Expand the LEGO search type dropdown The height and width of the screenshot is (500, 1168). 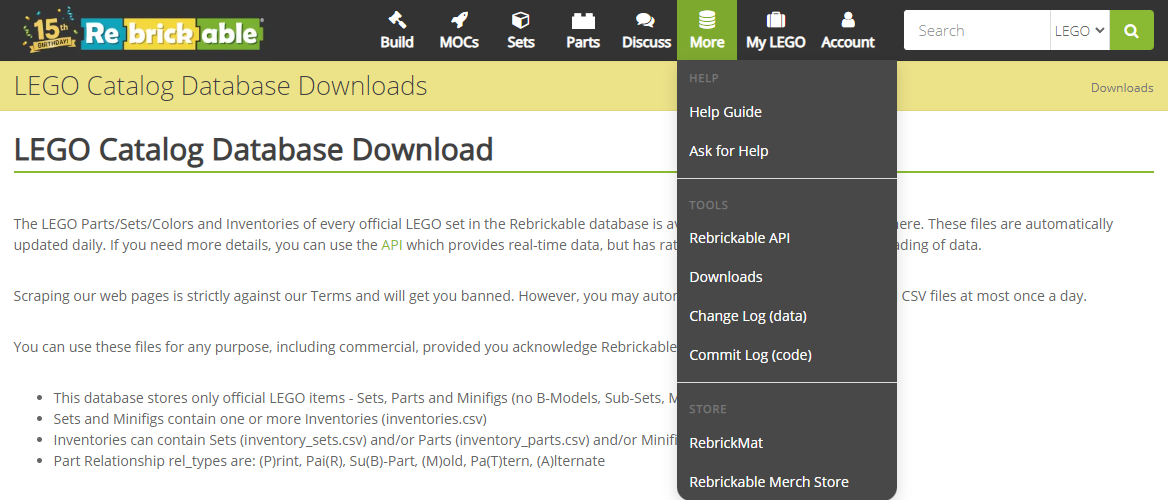coord(1080,31)
